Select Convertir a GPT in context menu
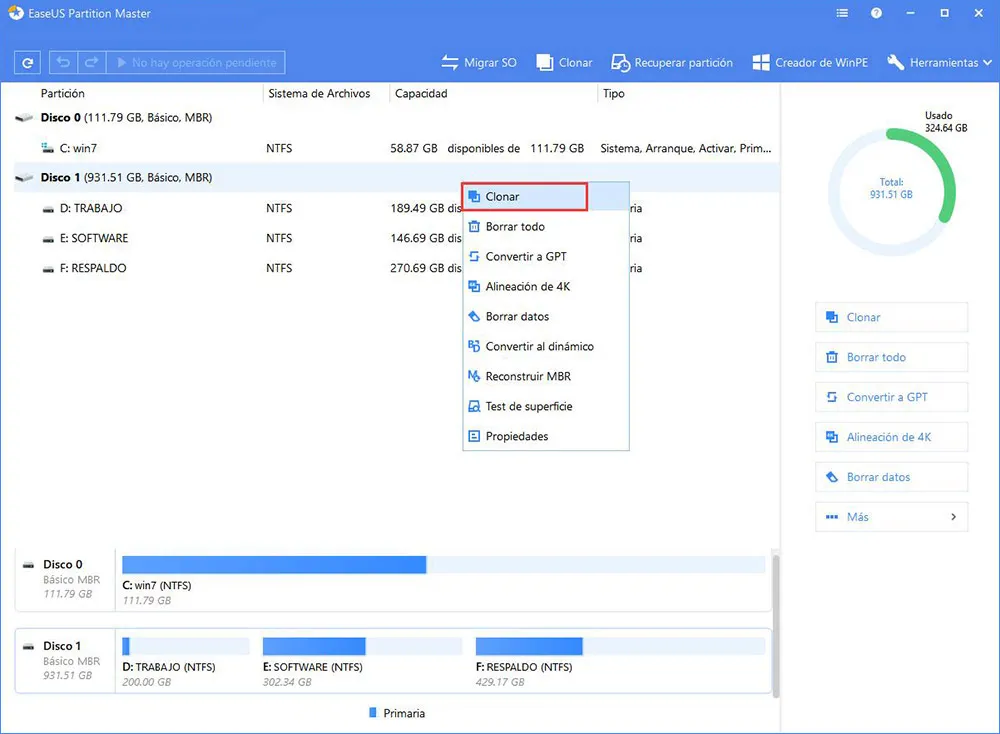Viewport: 1000px width, 734px height. (x=546, y=256)
